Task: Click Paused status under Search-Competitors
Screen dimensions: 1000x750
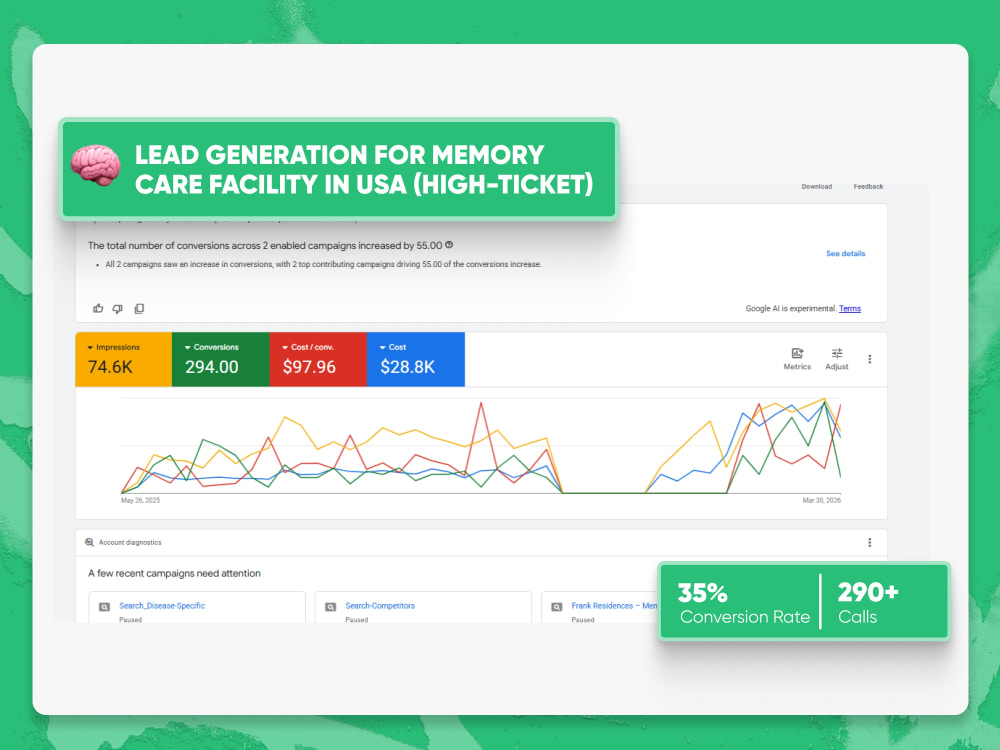Action: (x=357, y=620)
